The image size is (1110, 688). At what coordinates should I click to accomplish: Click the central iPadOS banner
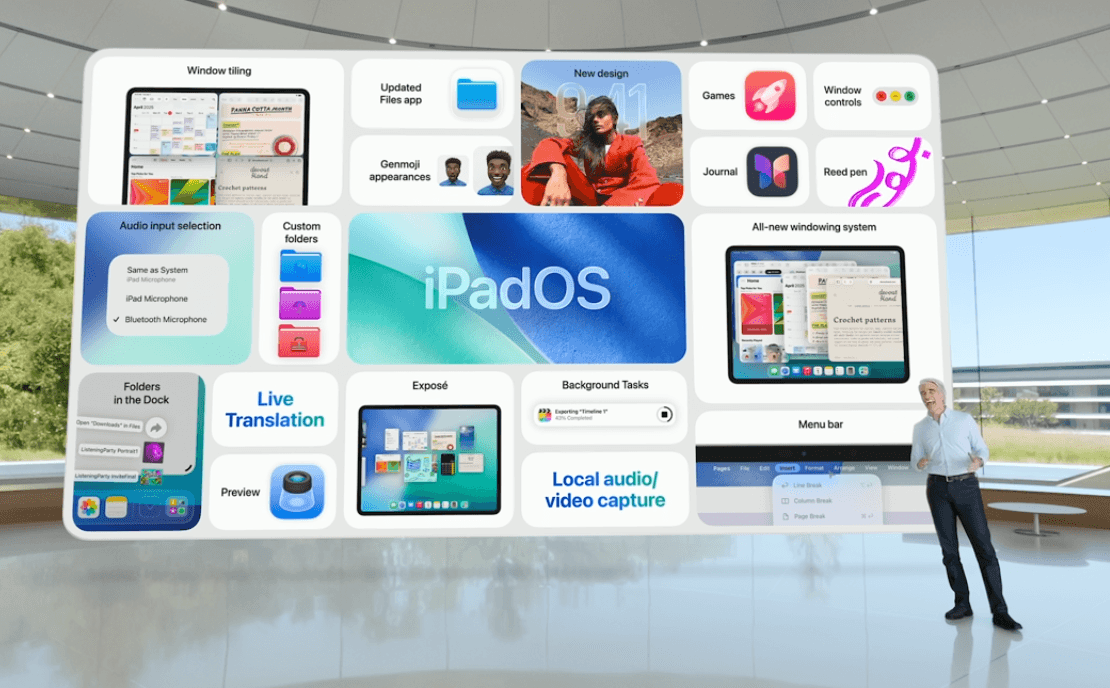pos(517,288)
